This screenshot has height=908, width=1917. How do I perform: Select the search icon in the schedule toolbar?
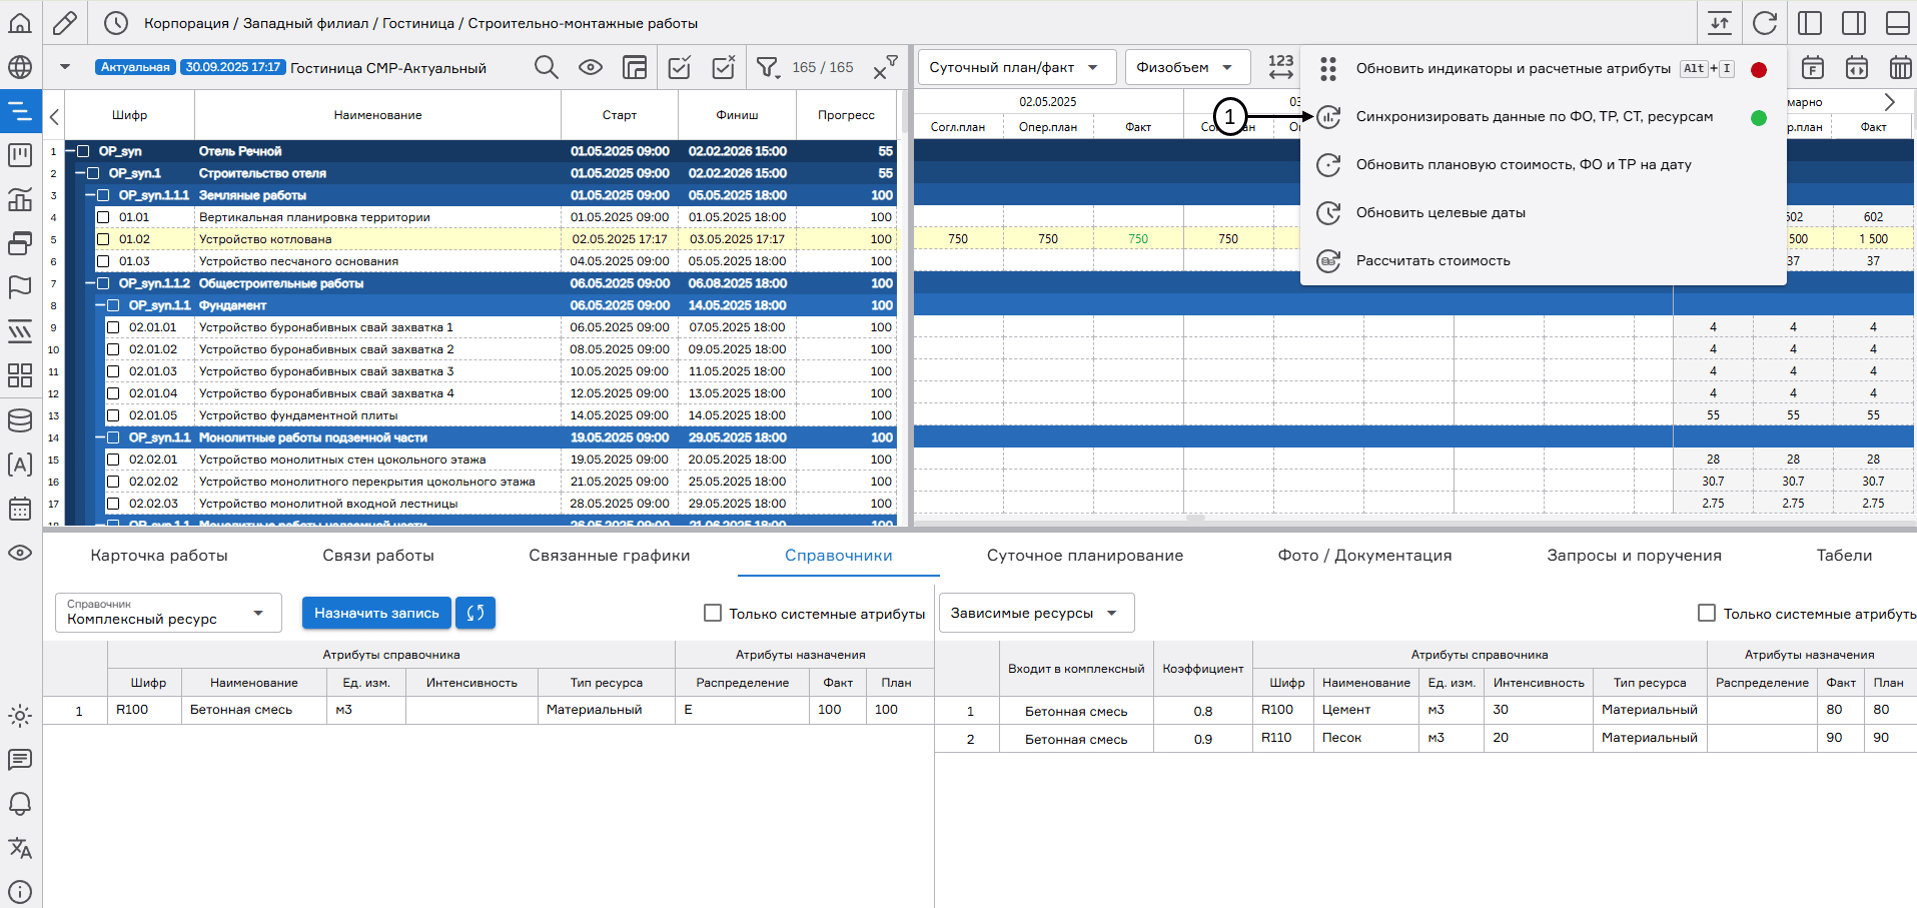[x=546, y=66]
